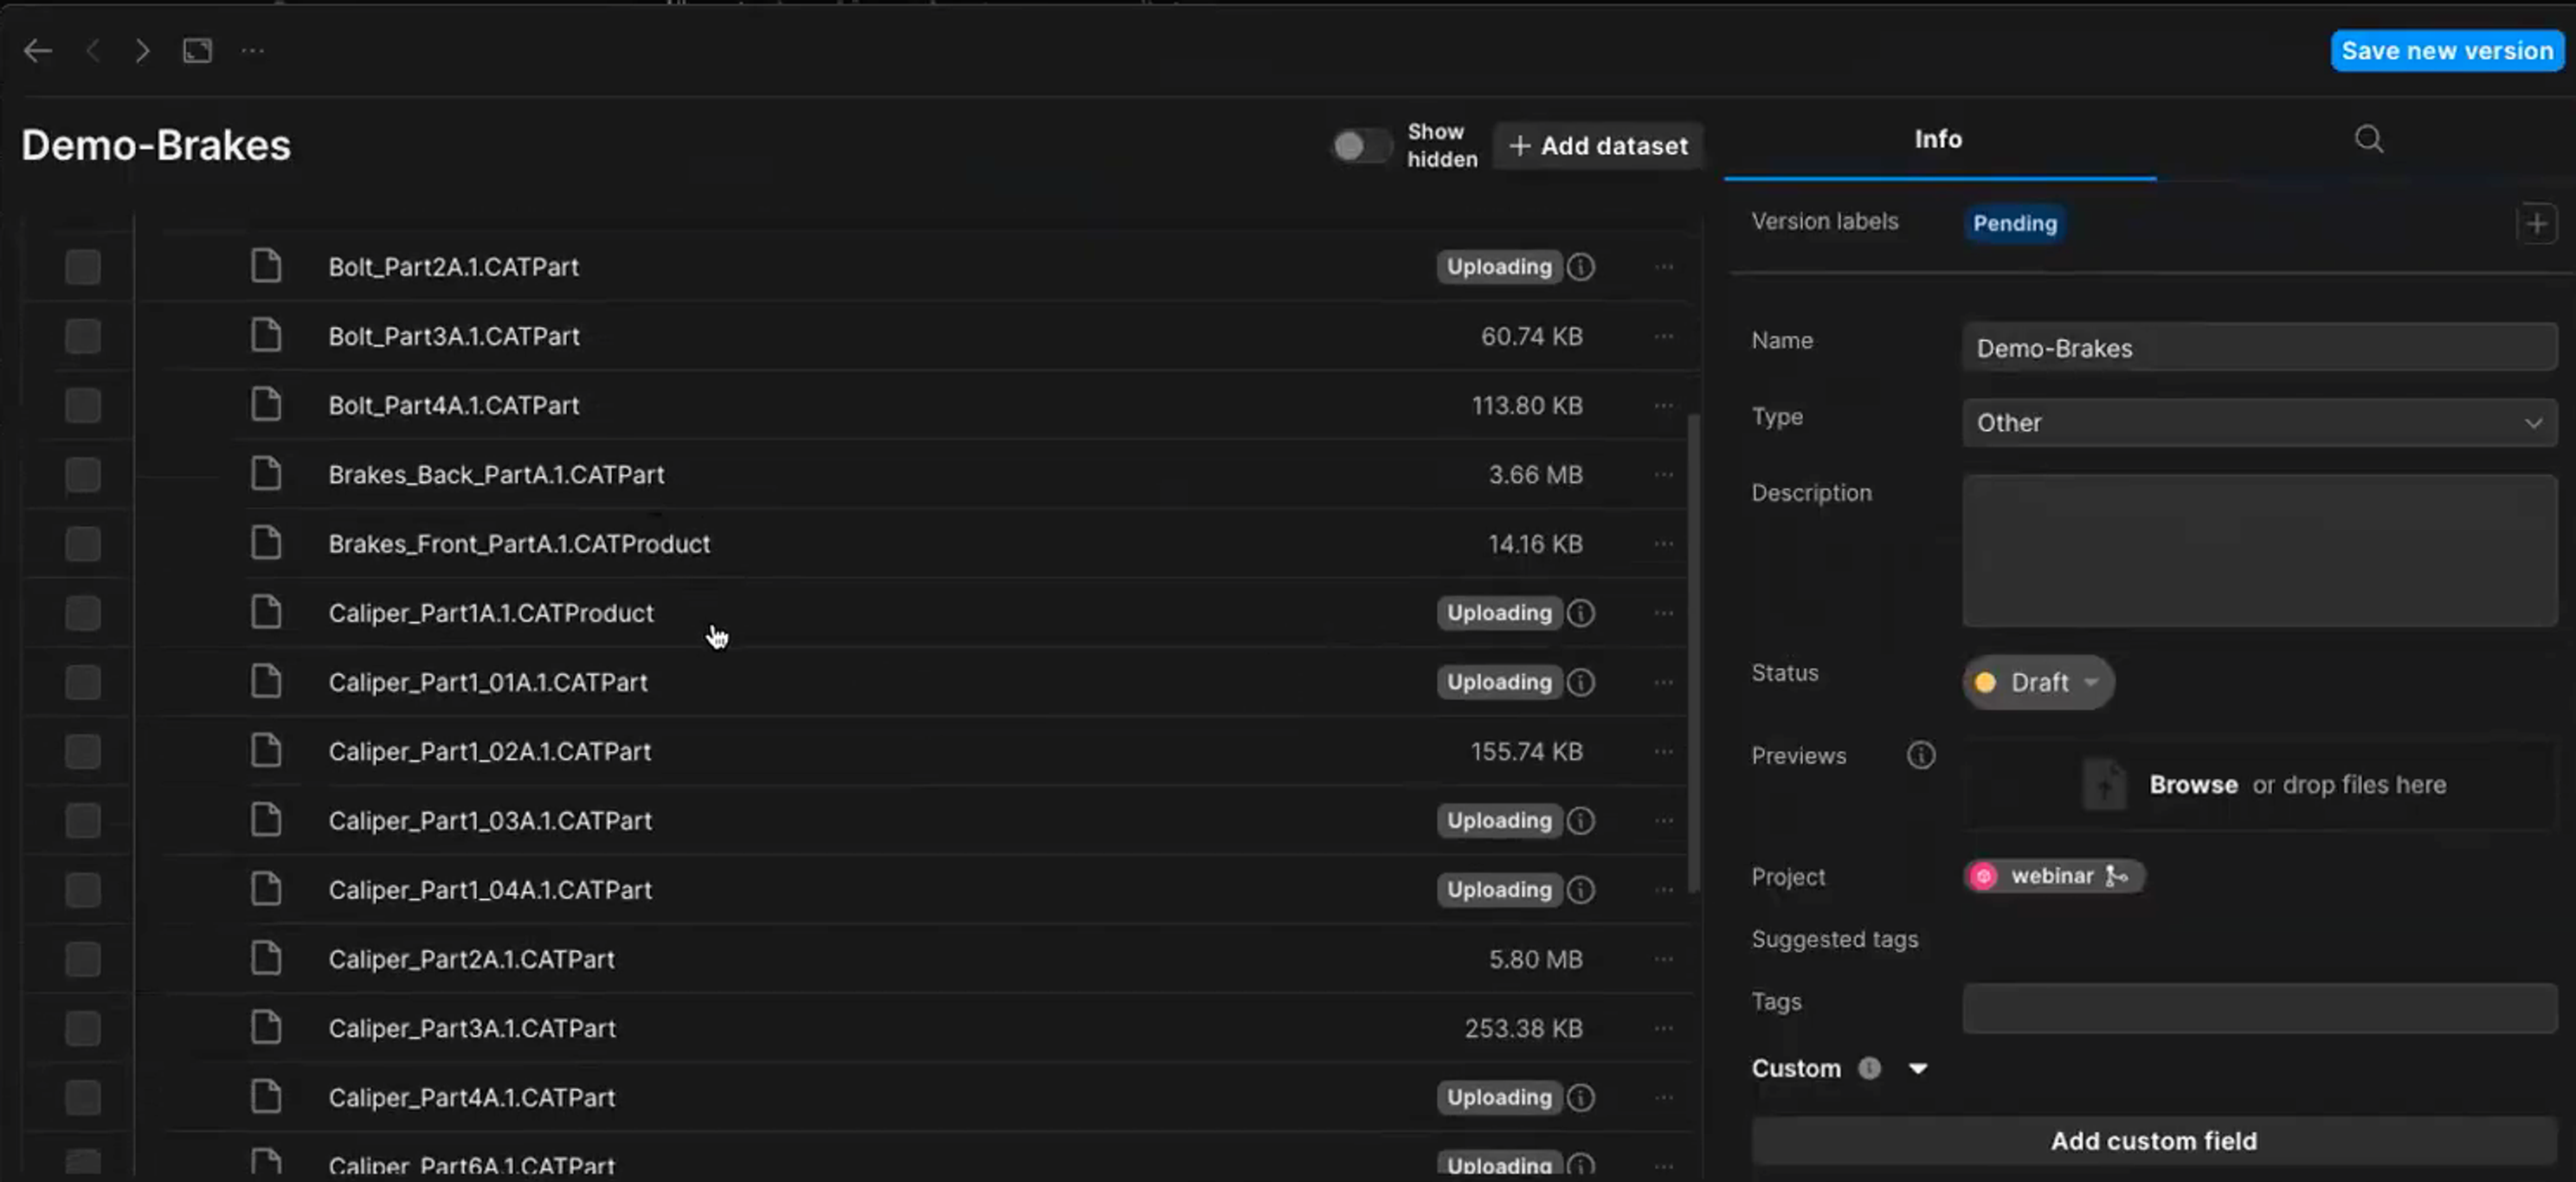The width and height of the screenshot is (2576, 1182).
Task: Open the top toolbar more options
Action: [253, 50]
